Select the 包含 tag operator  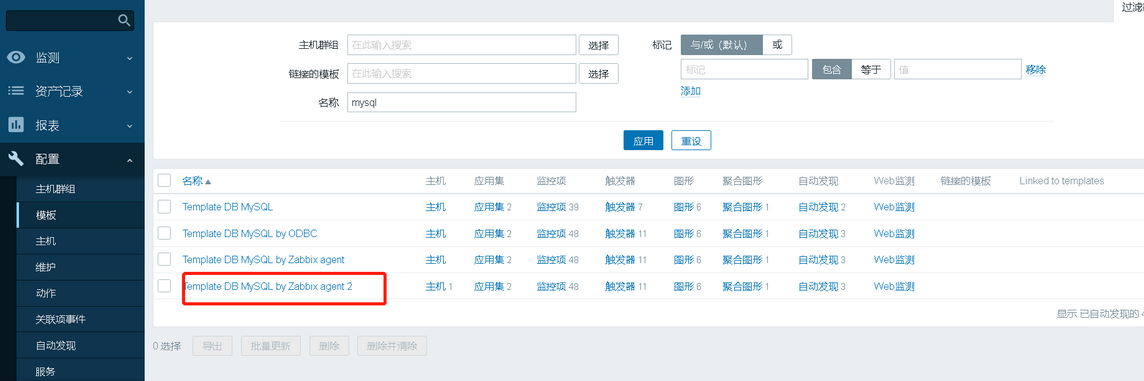[x=832, y=69]
